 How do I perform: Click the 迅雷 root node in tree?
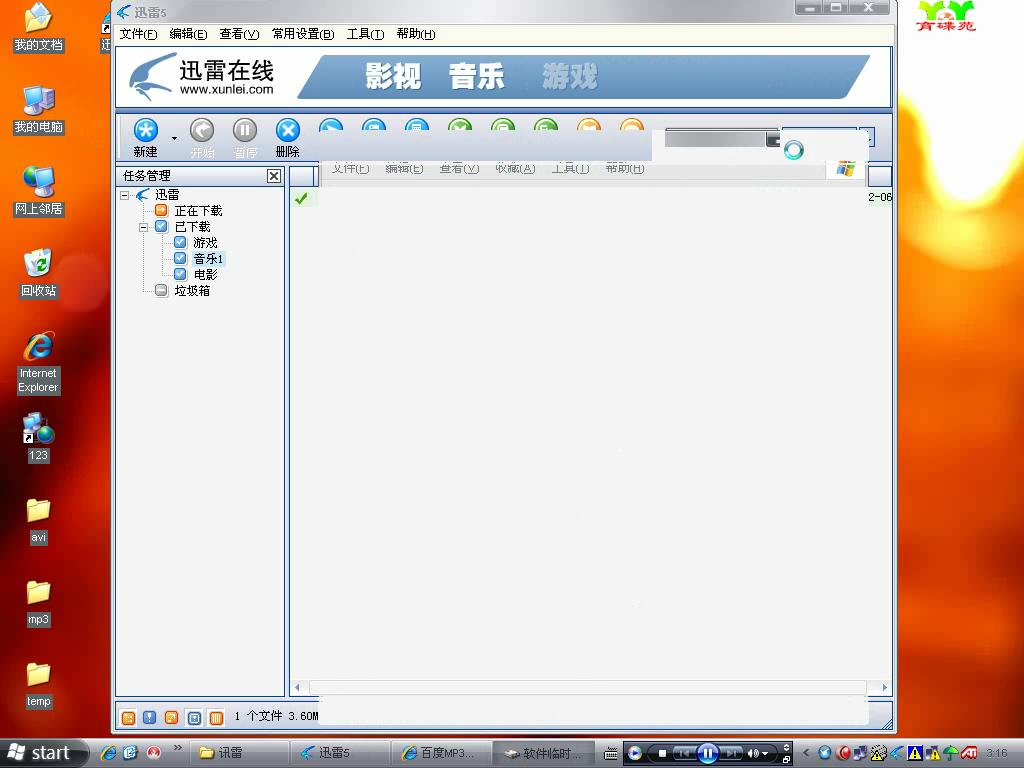[x=167, y=195]
